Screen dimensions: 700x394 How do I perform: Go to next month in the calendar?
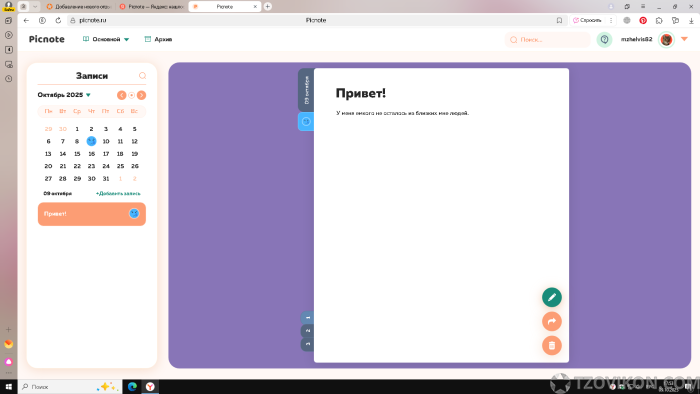tap(142, 95)
